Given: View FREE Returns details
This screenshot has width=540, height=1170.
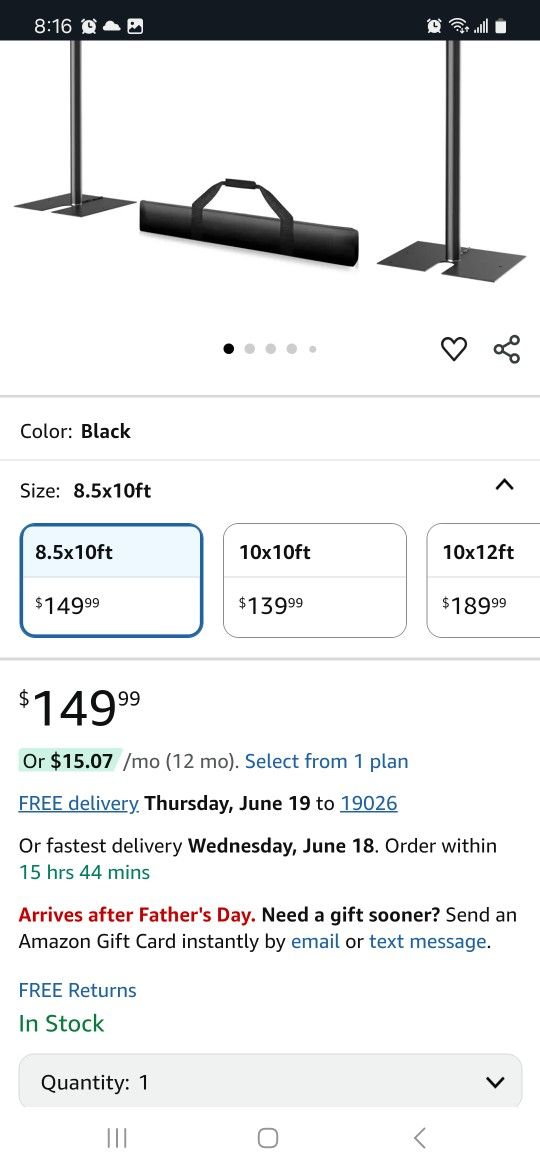Looking at the screenshot, I should (78, 990).
